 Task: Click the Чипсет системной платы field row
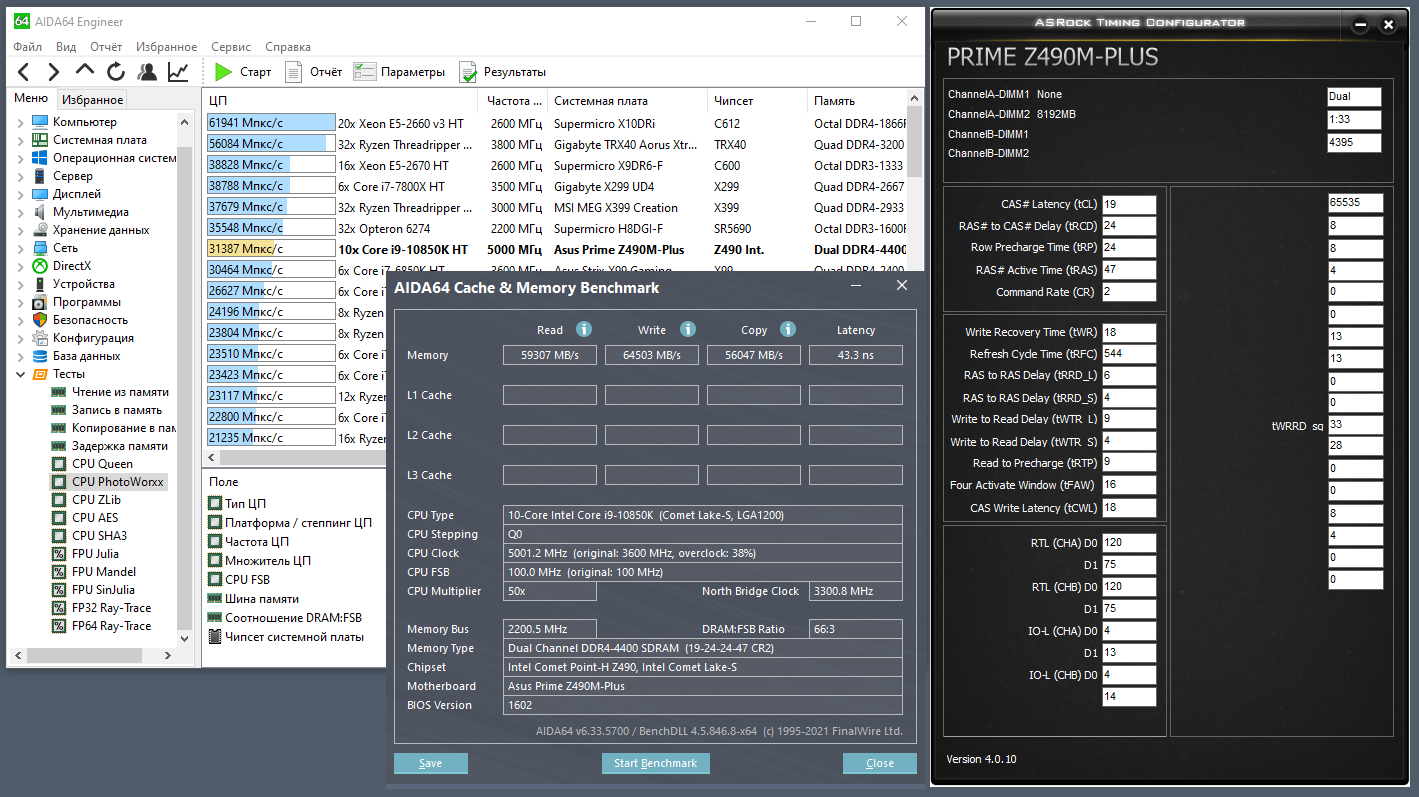(x=294, y=636)
